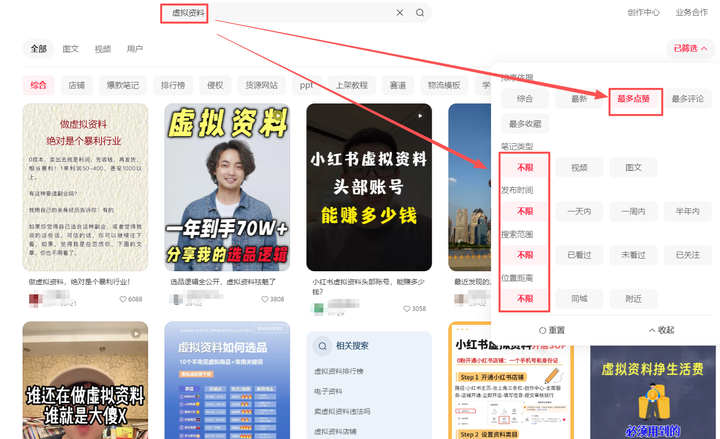The image size is (720, 439).
Task: Select the 店铺 category chip
Action: [x=77, y=85]
